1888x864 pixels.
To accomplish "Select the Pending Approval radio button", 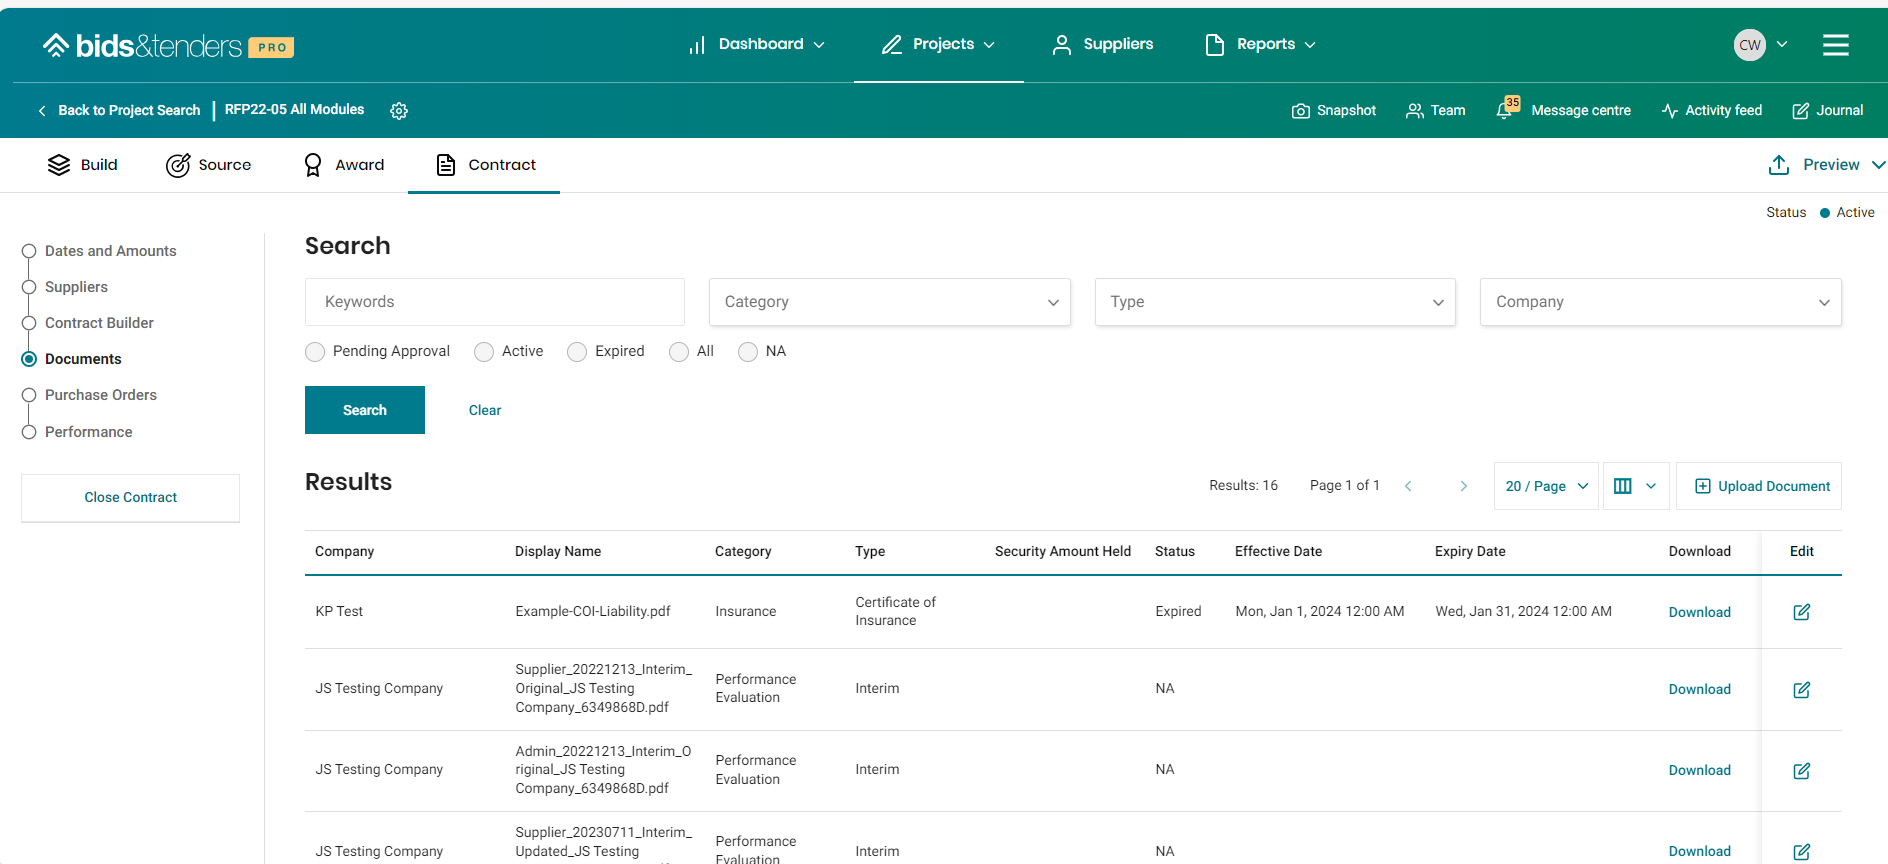I will click(315, 352).
